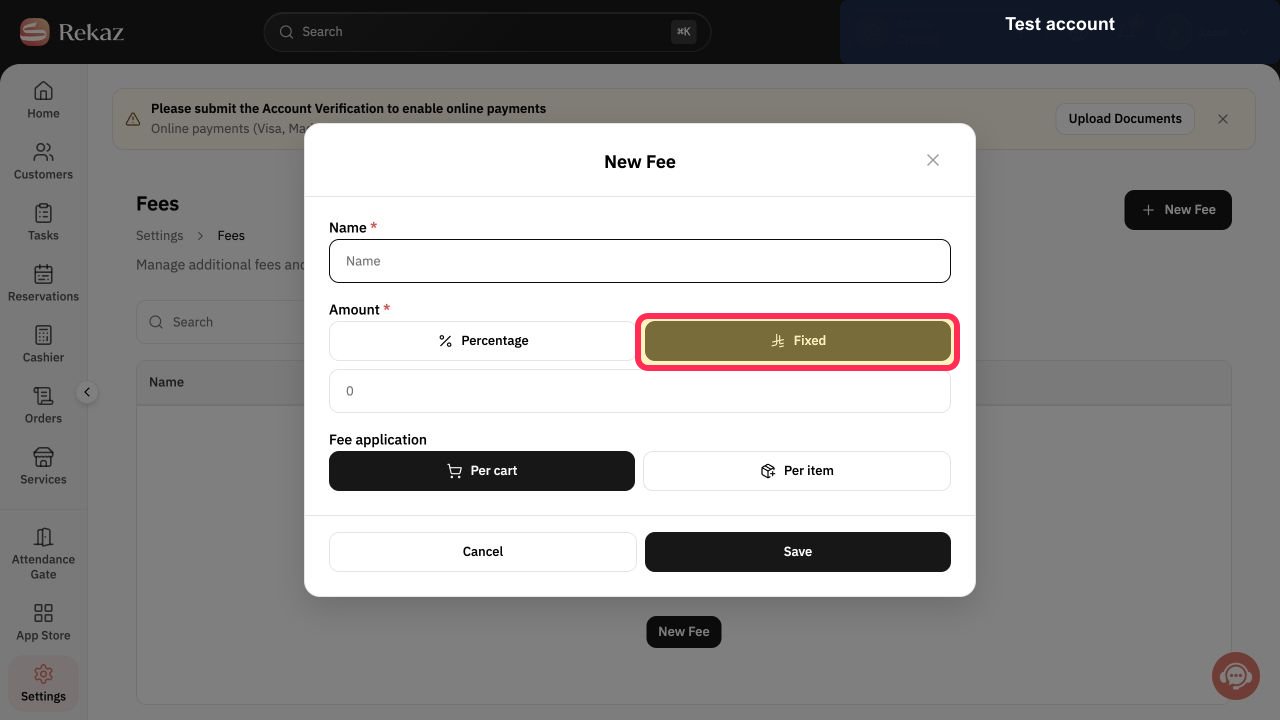
Task: Open Settings in the sidebar
Action: coord(43,684)
